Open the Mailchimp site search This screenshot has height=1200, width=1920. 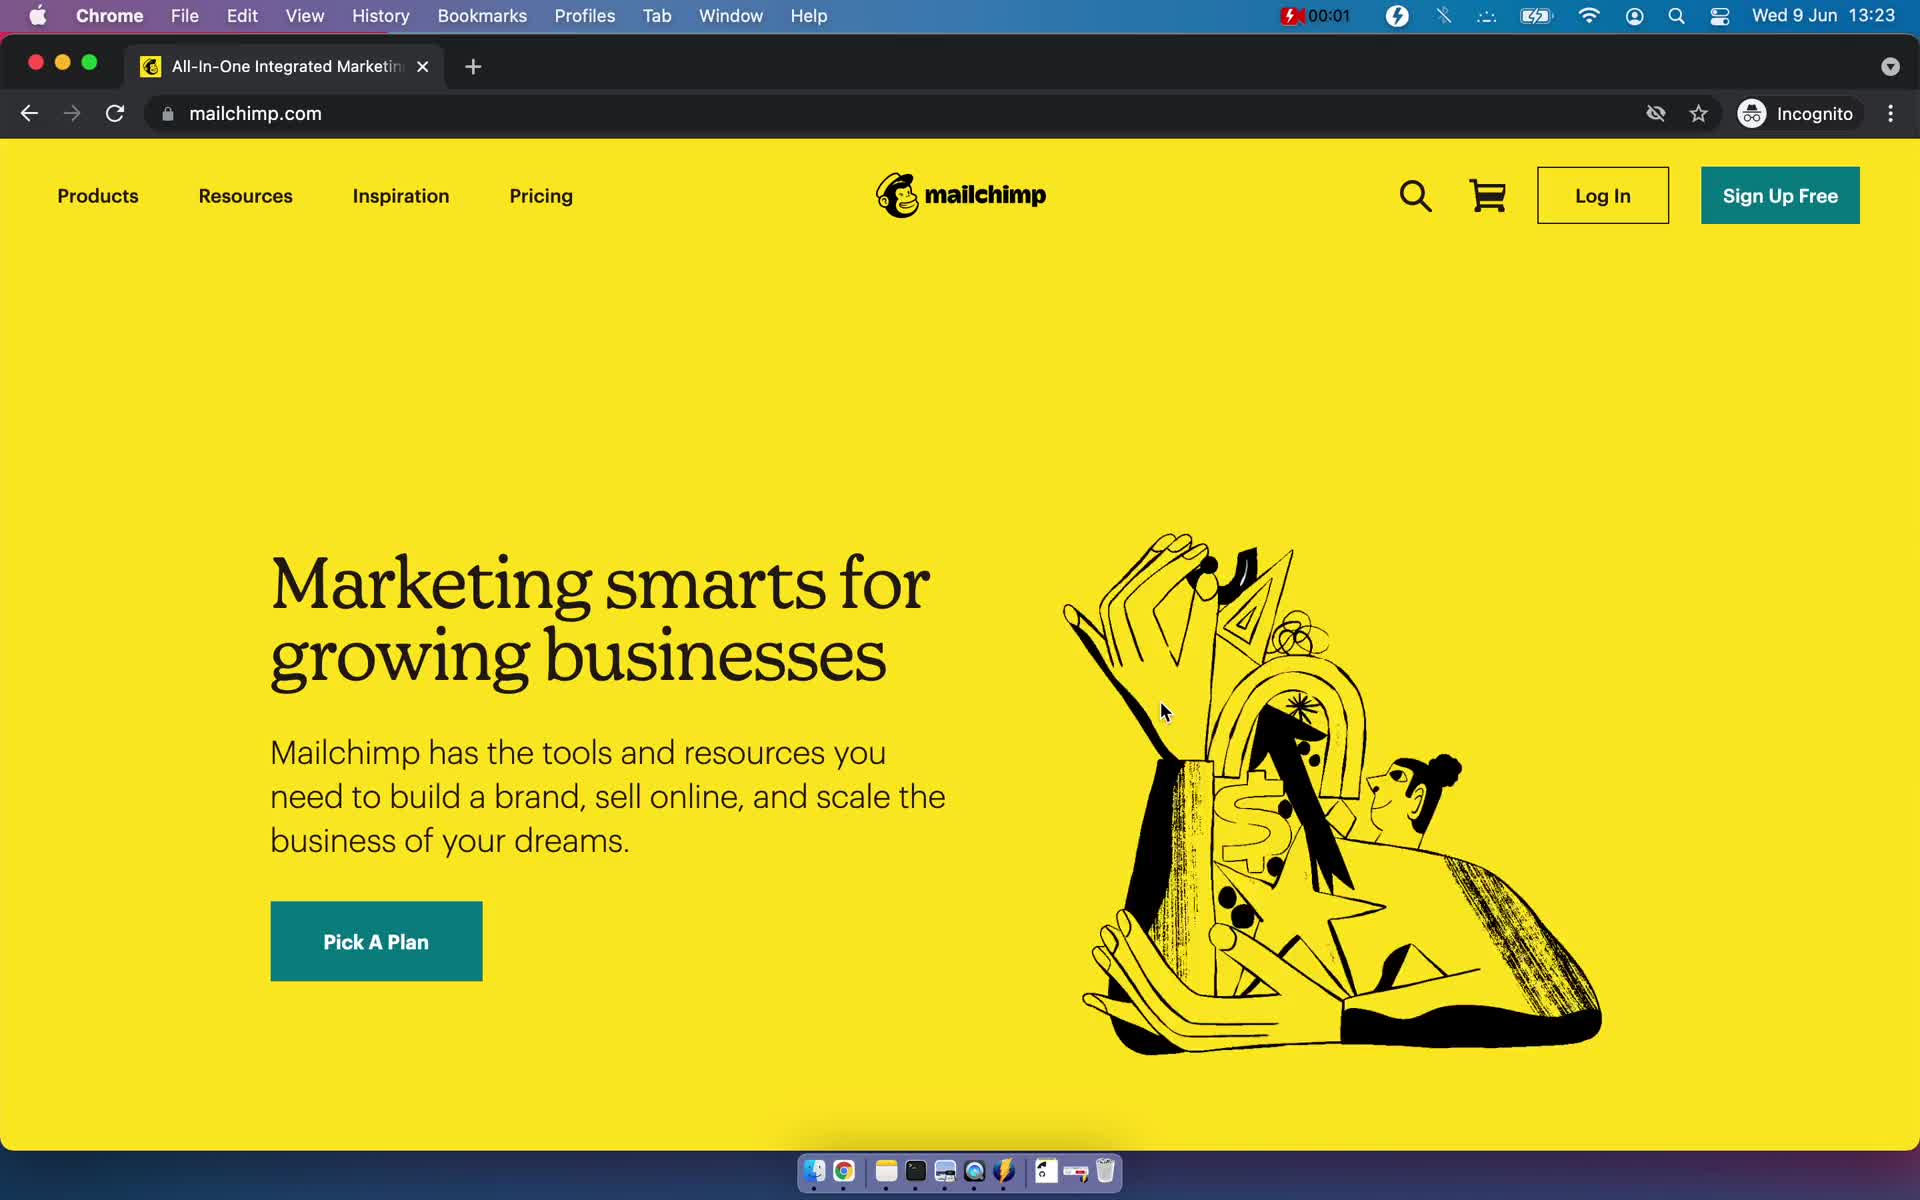(x=1415, y=196)
